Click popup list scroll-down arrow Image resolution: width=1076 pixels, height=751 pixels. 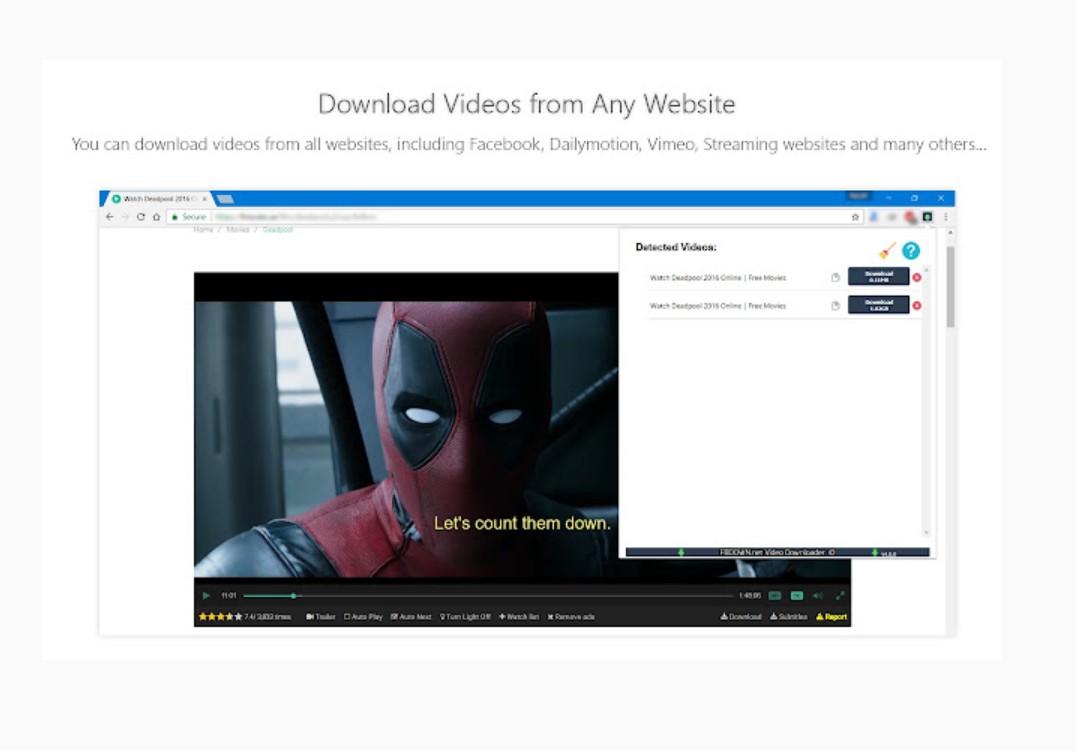926,532
